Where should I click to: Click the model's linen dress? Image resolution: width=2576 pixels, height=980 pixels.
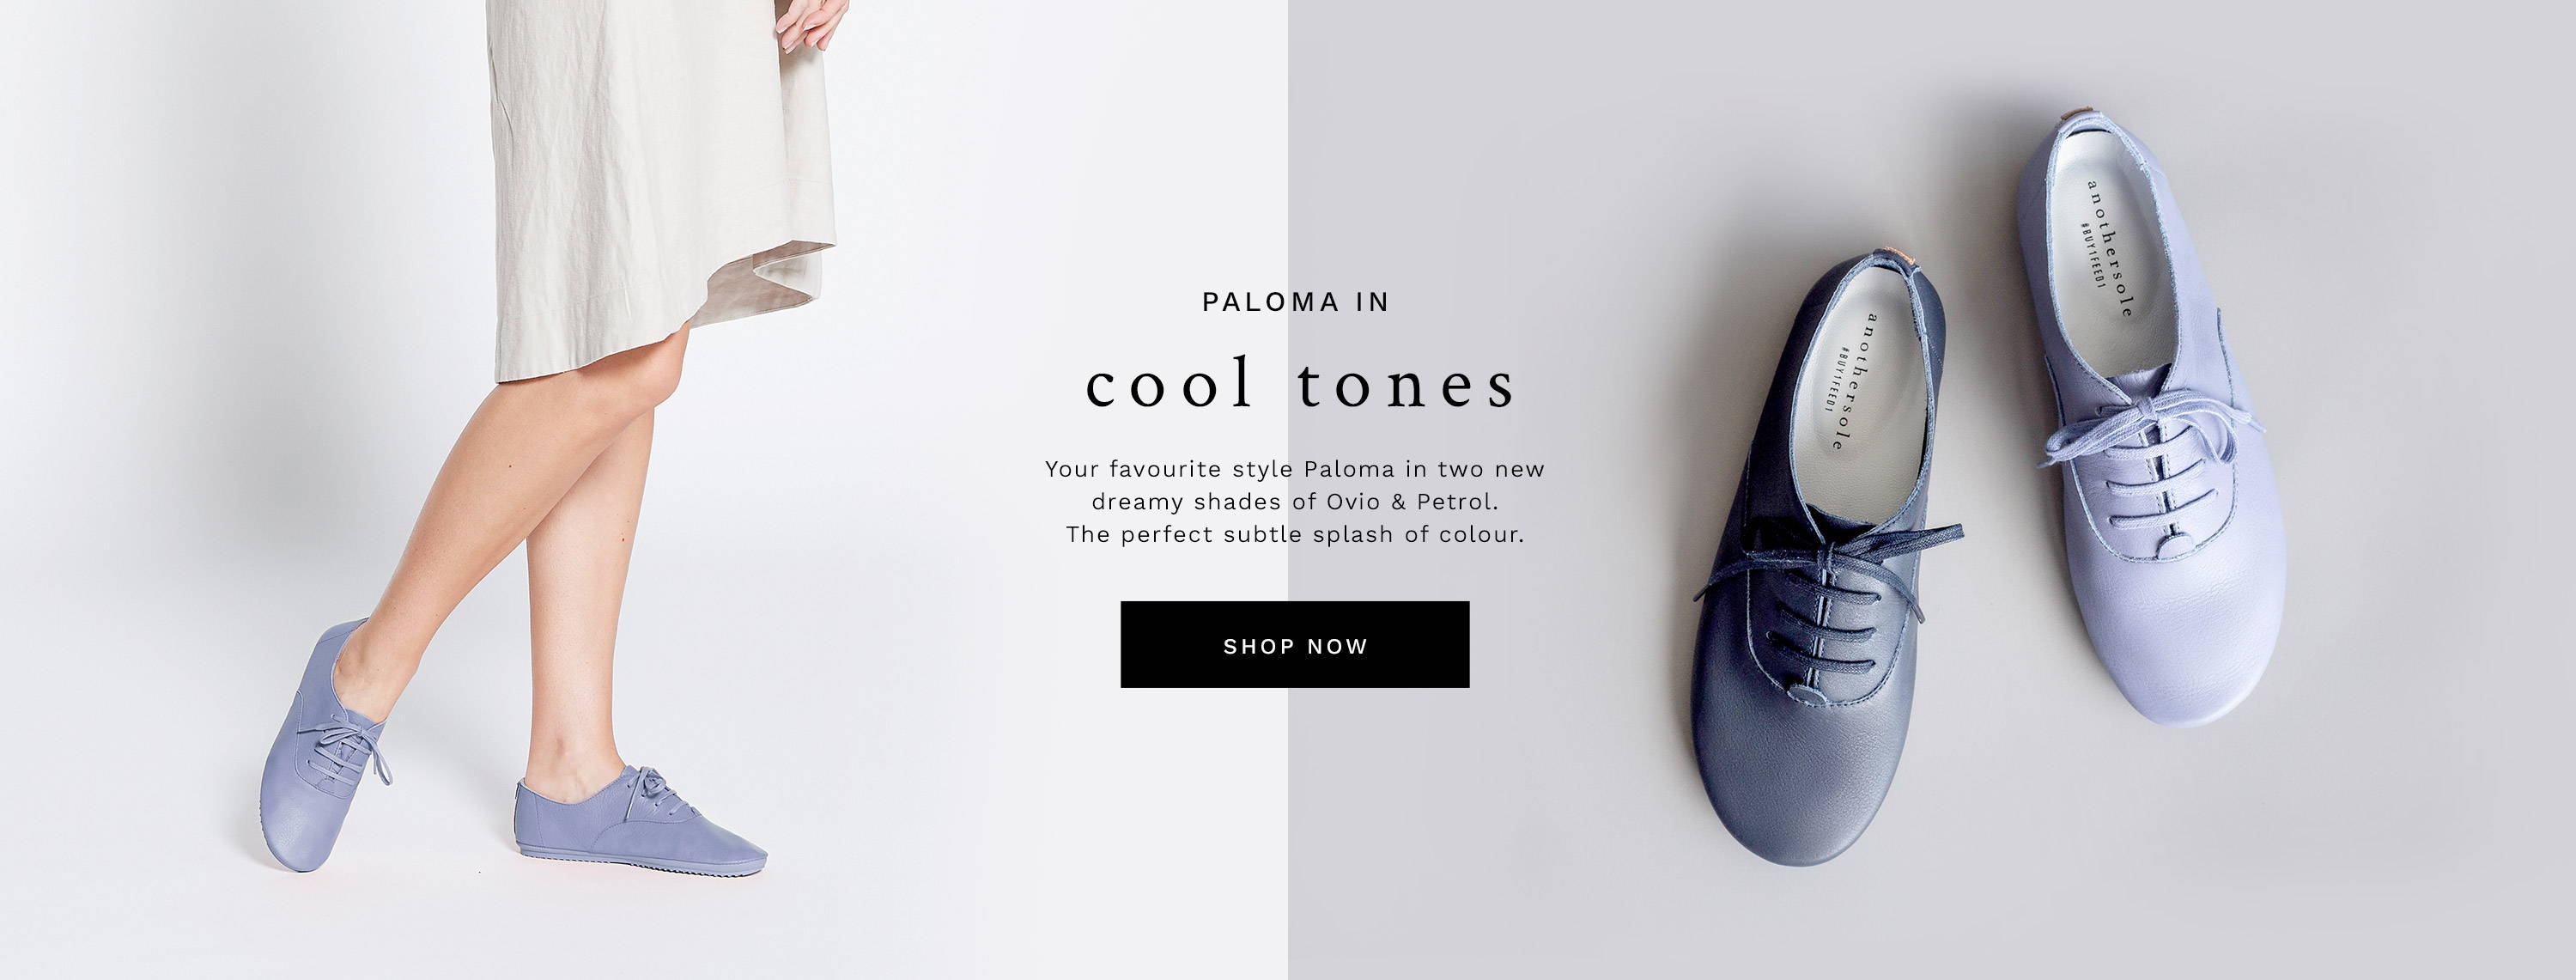tap(660, 180)
